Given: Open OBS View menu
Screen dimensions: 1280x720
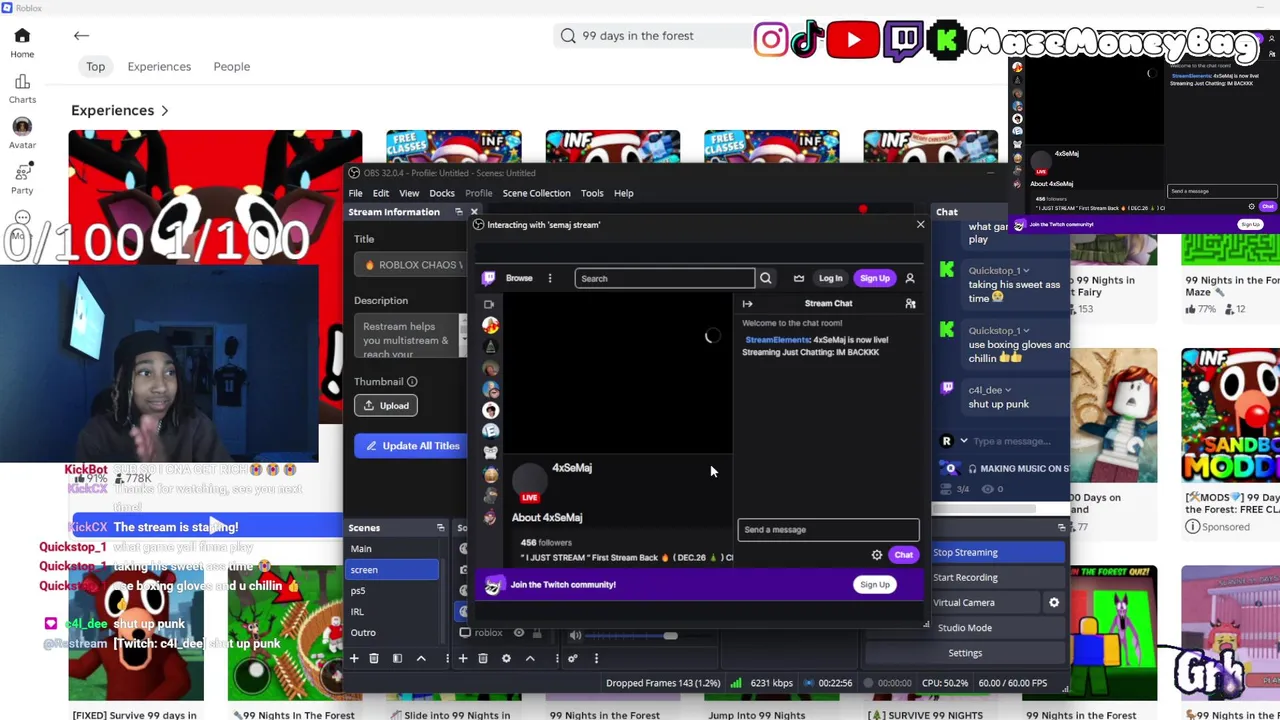Looking at the screenshot, I should click(409, 193).
